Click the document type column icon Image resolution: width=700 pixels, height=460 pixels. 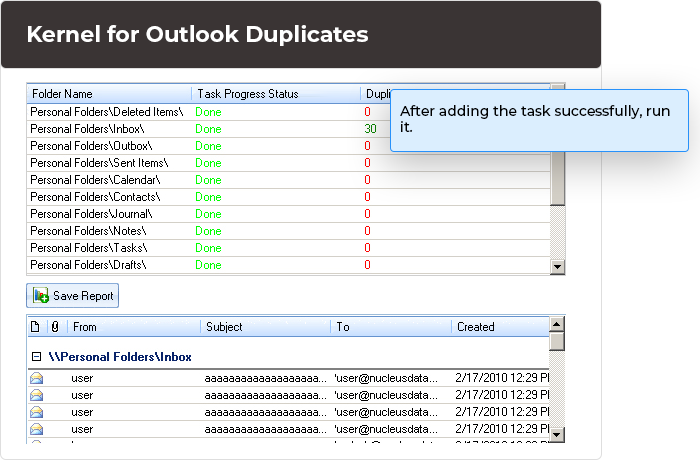[x=35, y=327]
